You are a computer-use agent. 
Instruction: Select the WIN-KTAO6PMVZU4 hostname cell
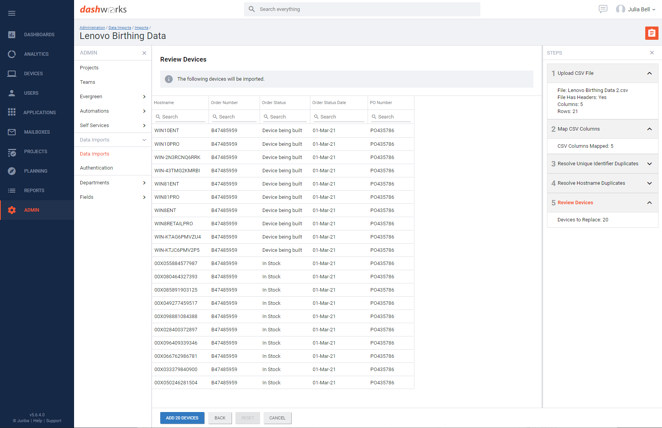click(x=178, y=237)
